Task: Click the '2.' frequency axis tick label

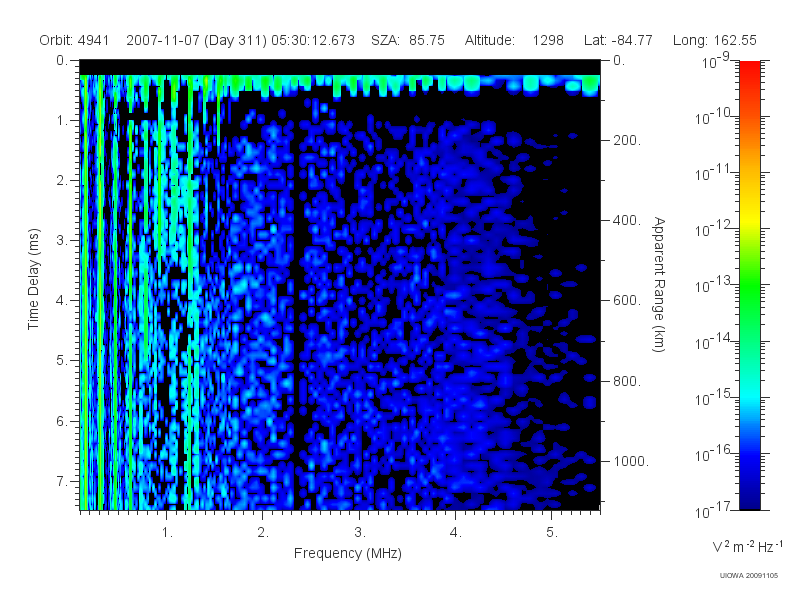Action: (x=263, y=533)
